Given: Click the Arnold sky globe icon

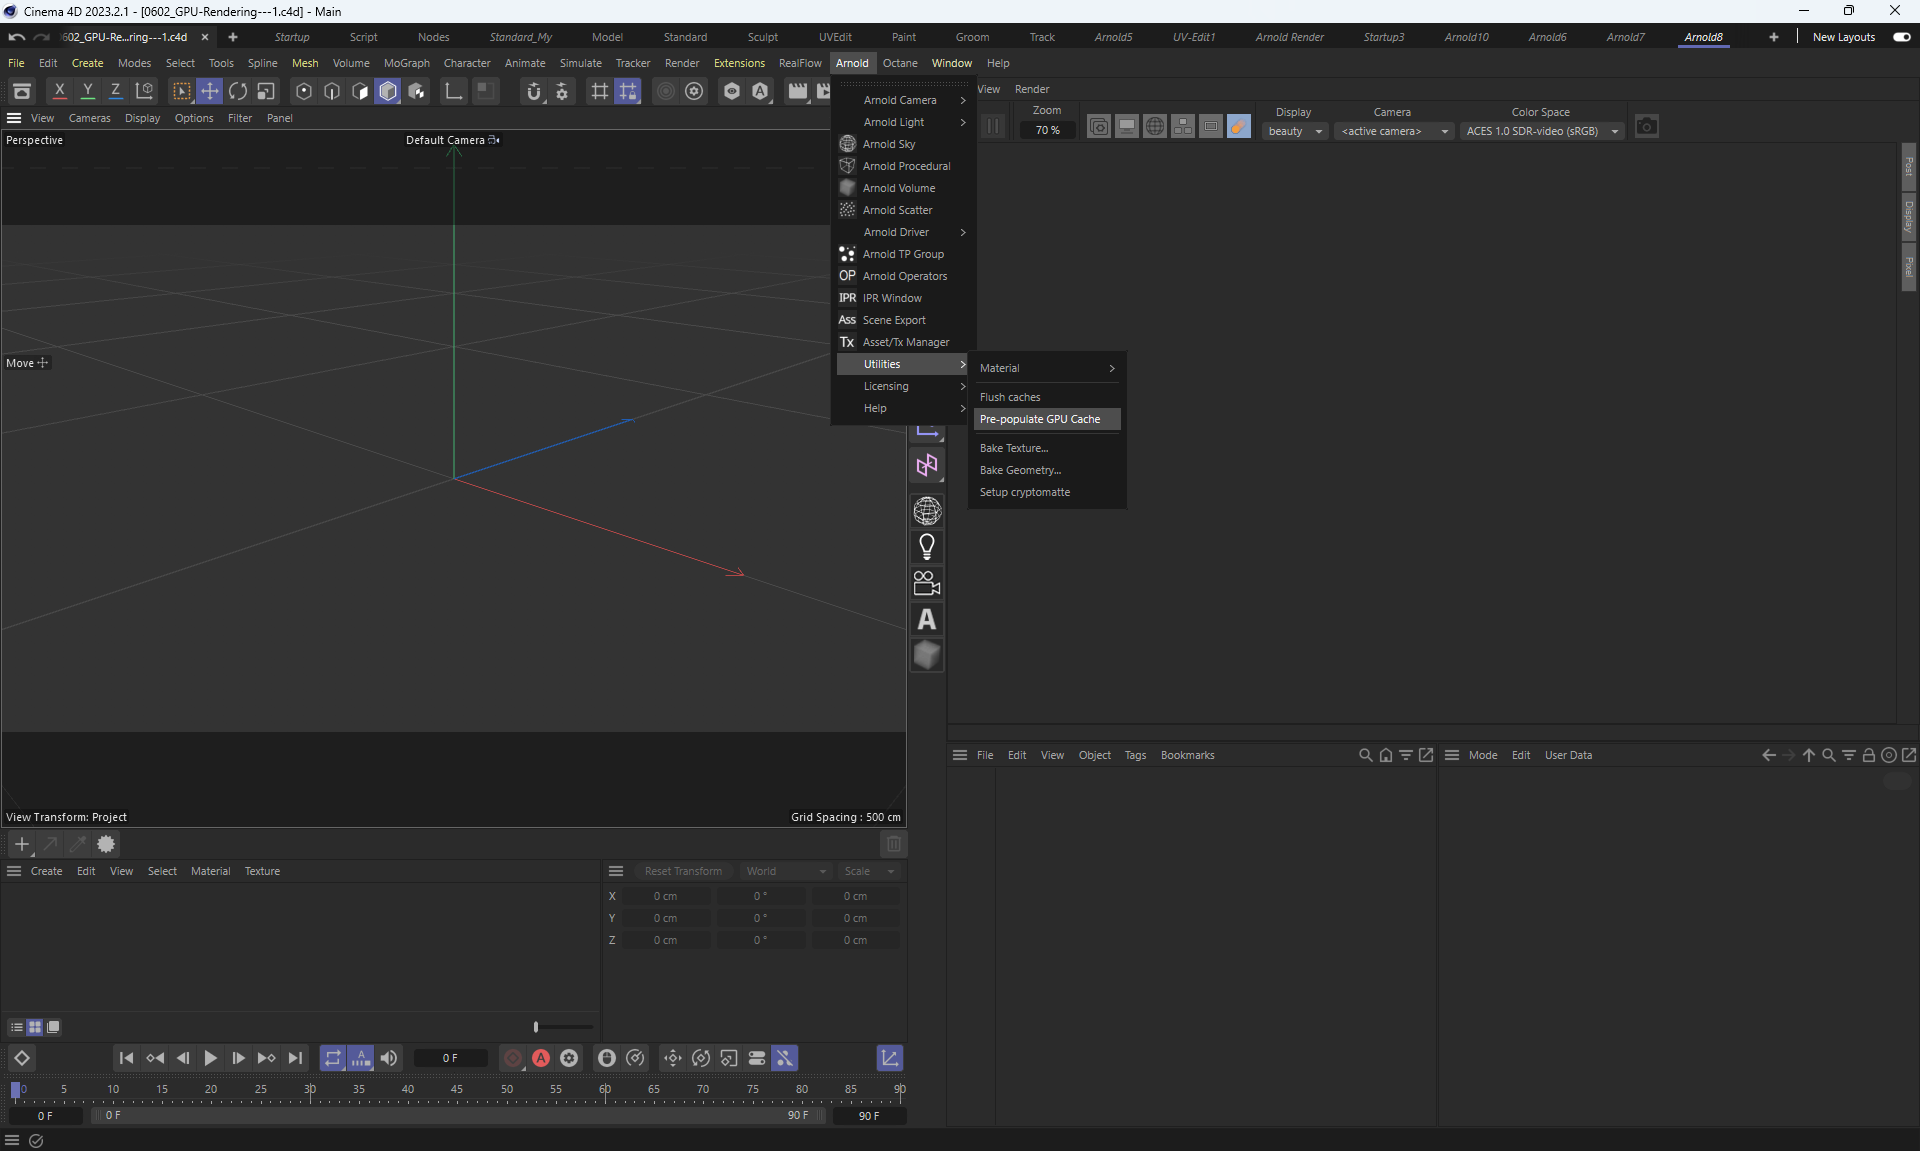Looking at the screenshot, I should 927,511.
